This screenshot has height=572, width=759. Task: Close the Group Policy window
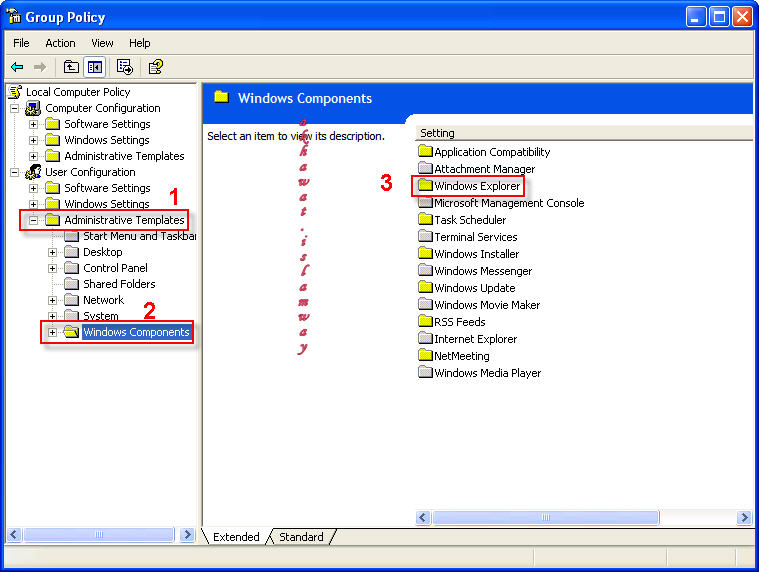[x=742, y=17]
